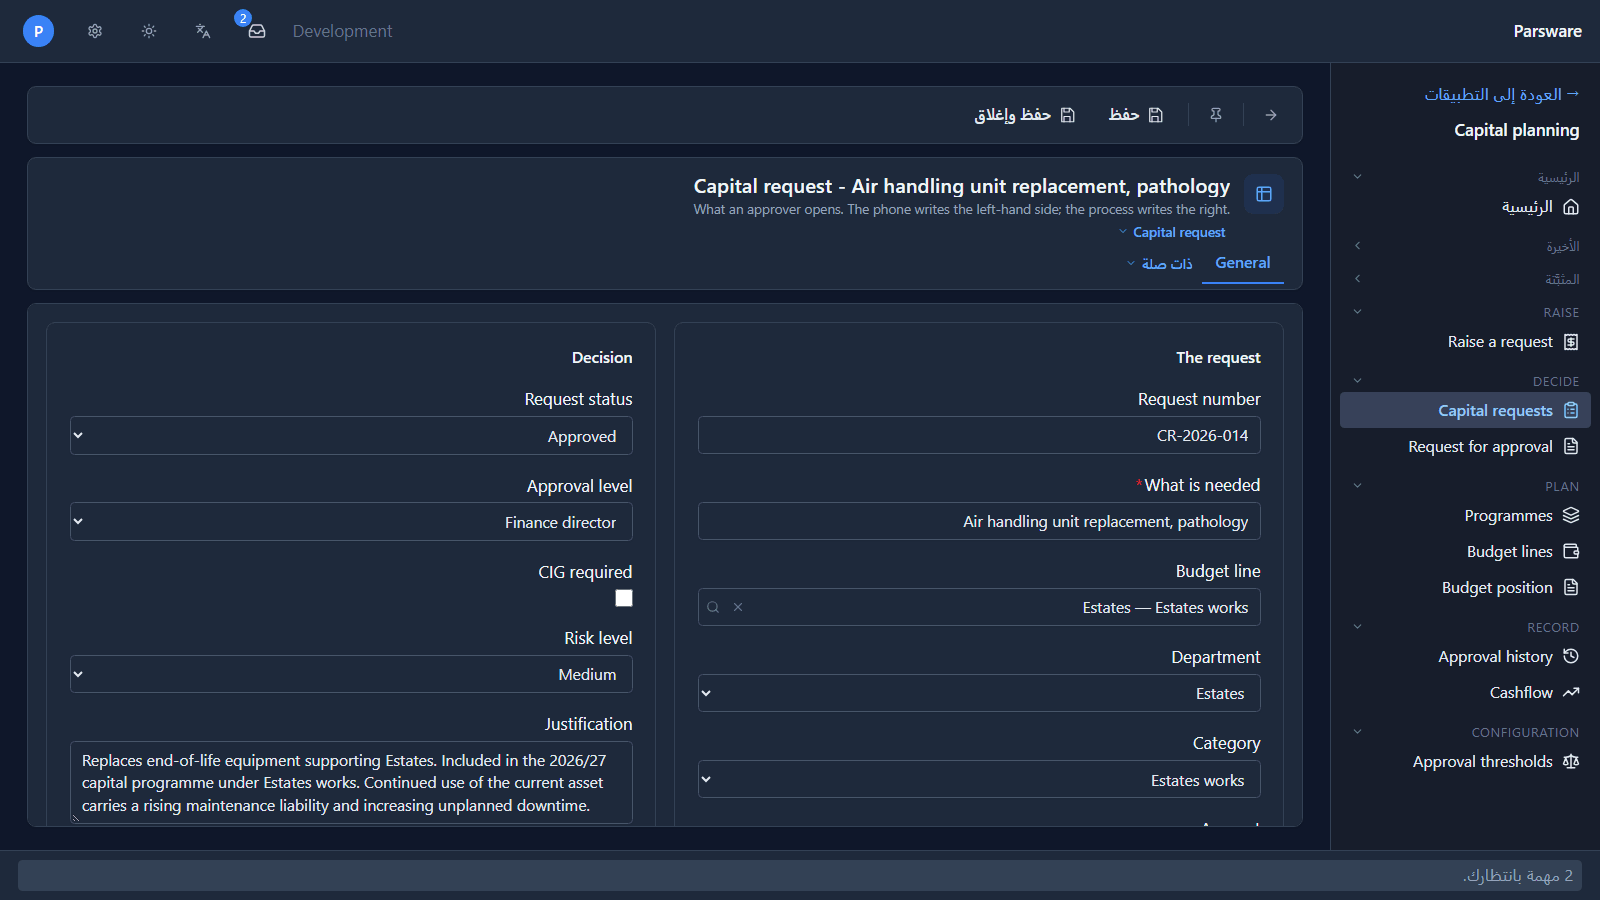Click the pin icon in form toolbar
This screenshot has width=1600, height=900.
pos(1216,115)
